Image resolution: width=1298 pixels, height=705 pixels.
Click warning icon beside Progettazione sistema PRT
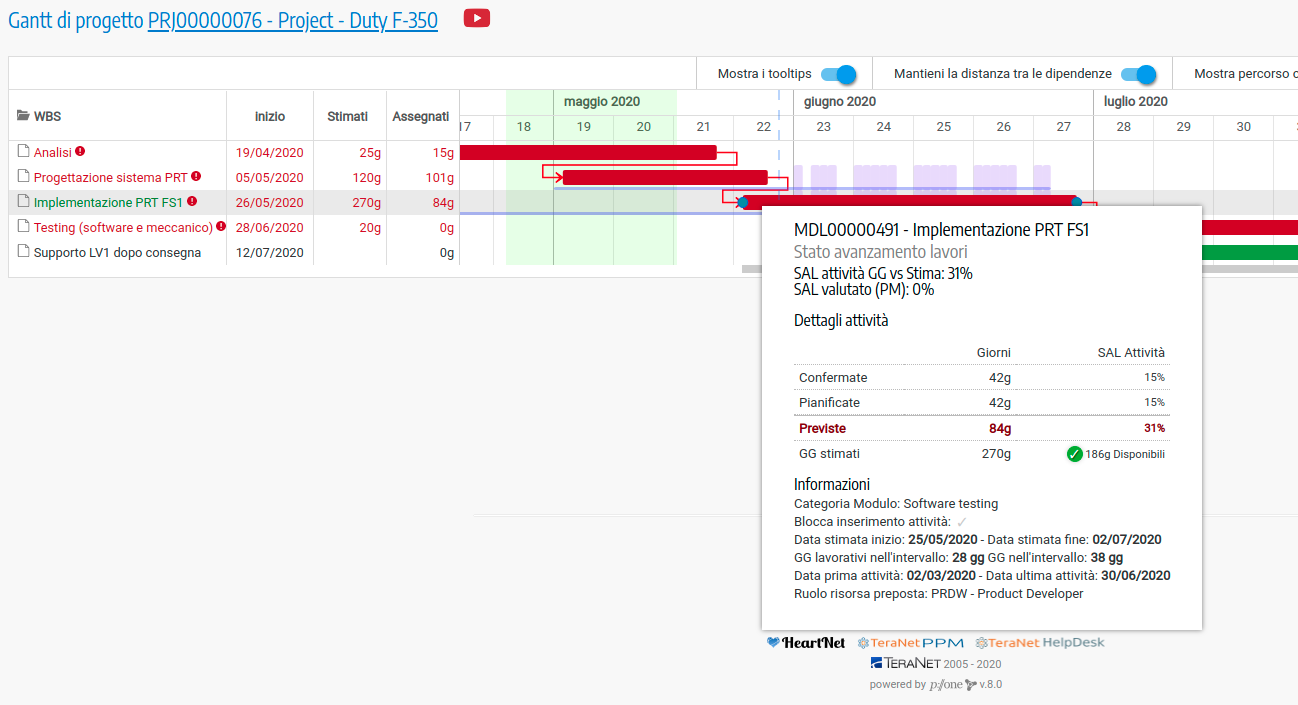[196, 177]
